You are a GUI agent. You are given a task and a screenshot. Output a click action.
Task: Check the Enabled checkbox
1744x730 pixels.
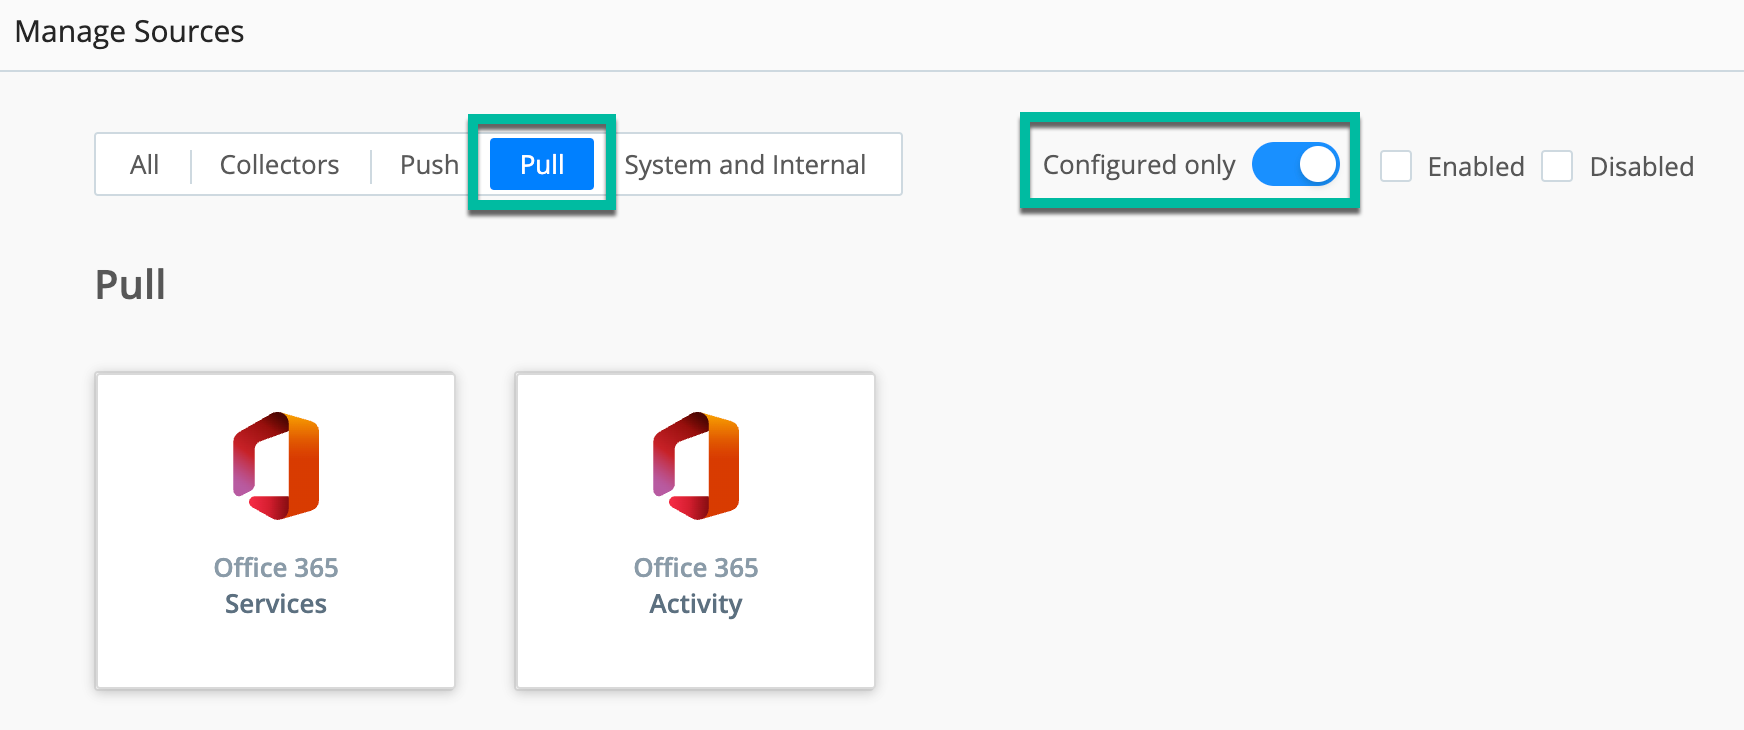coord(1396,166)
